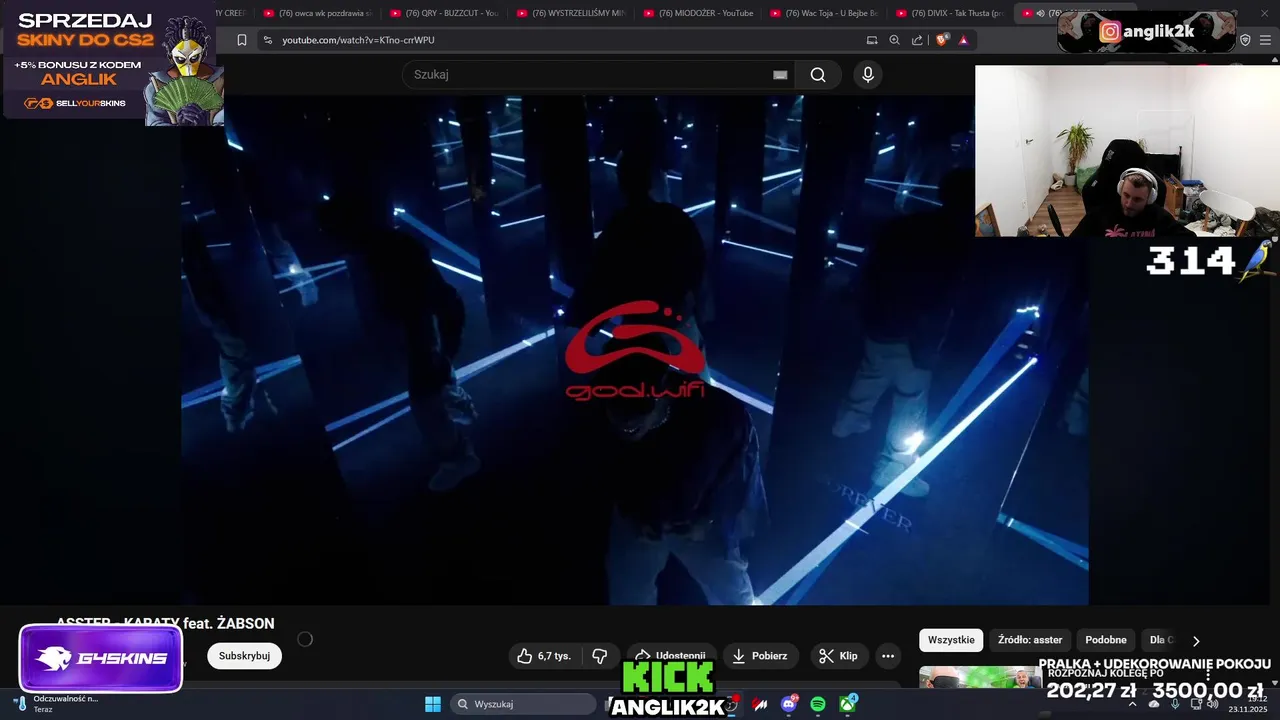Switch to the "WYSTRZELILIŚMY" tab
Viewport: 1280px width, 720px height.
point(571,13)
